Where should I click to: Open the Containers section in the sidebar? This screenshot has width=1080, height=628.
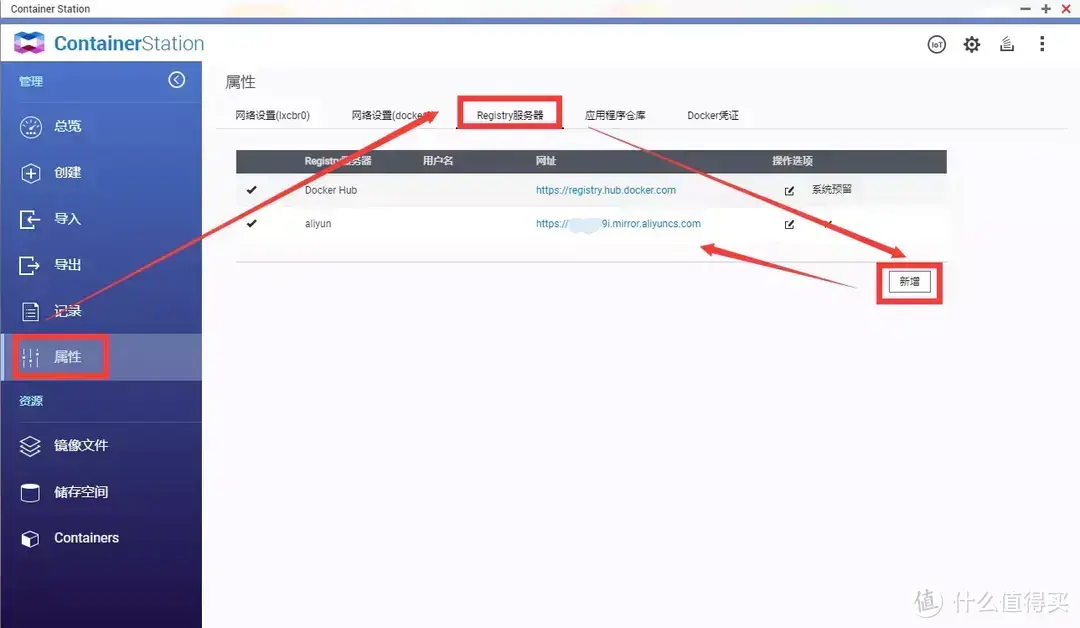point(86,538)
